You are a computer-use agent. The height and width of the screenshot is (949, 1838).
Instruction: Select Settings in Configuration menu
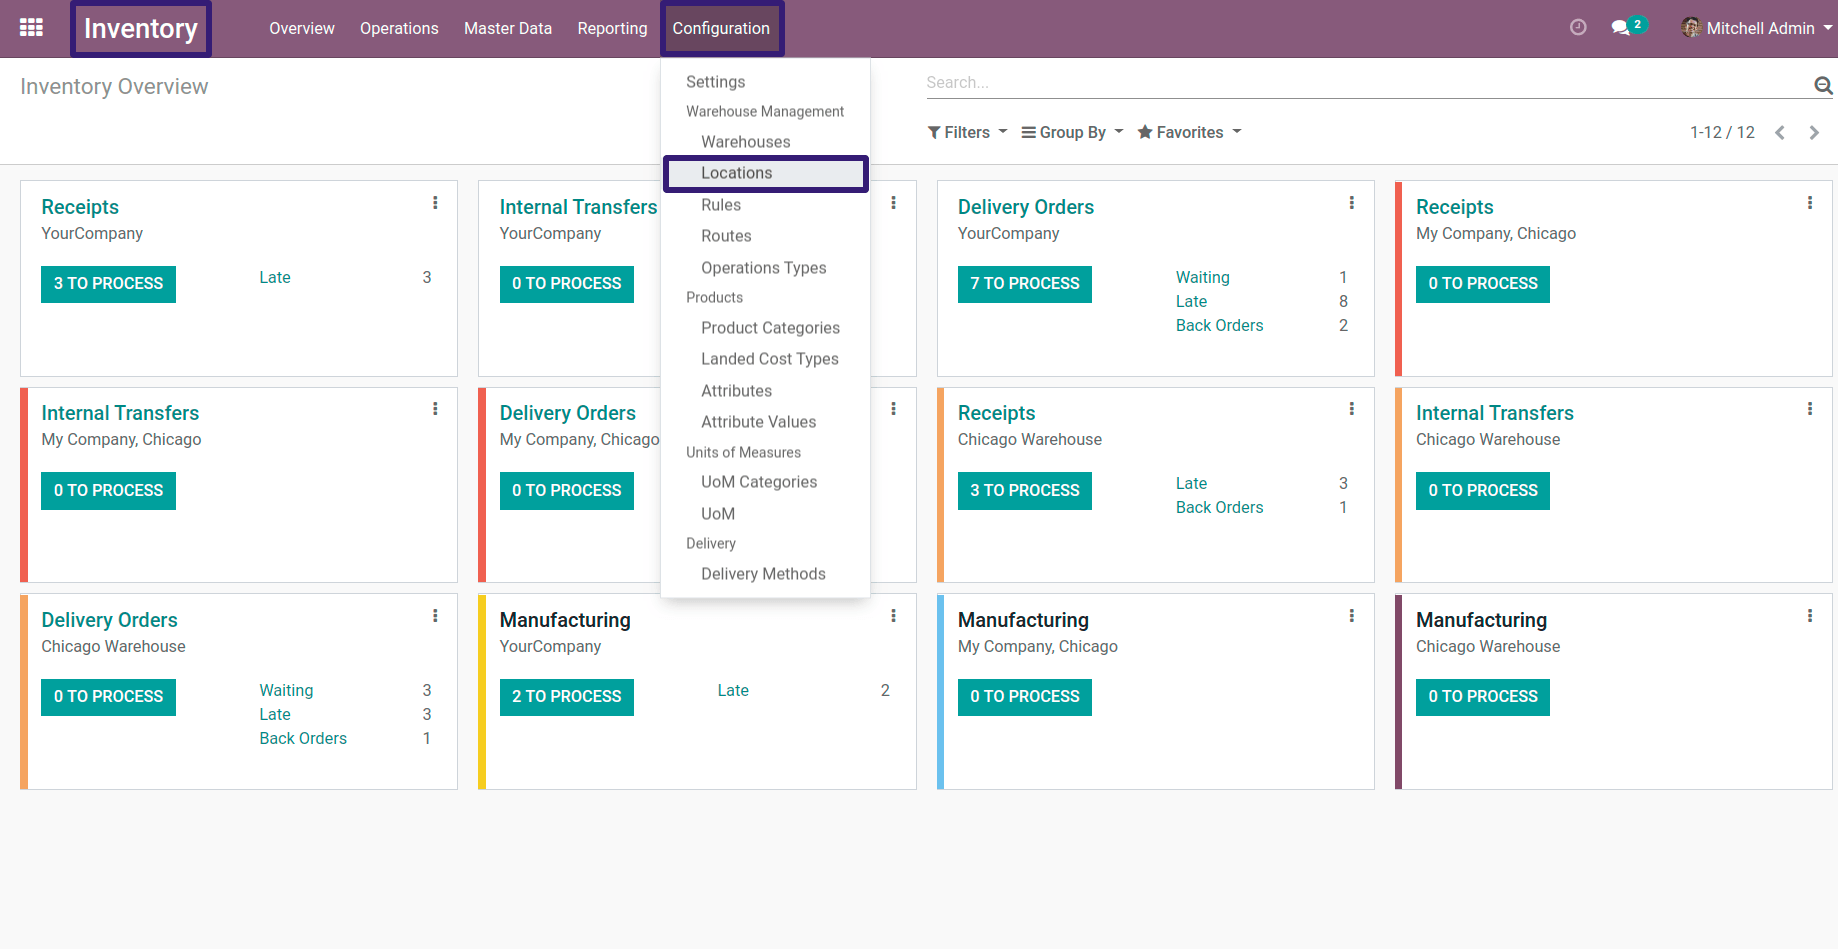click(x=716, y=82)
